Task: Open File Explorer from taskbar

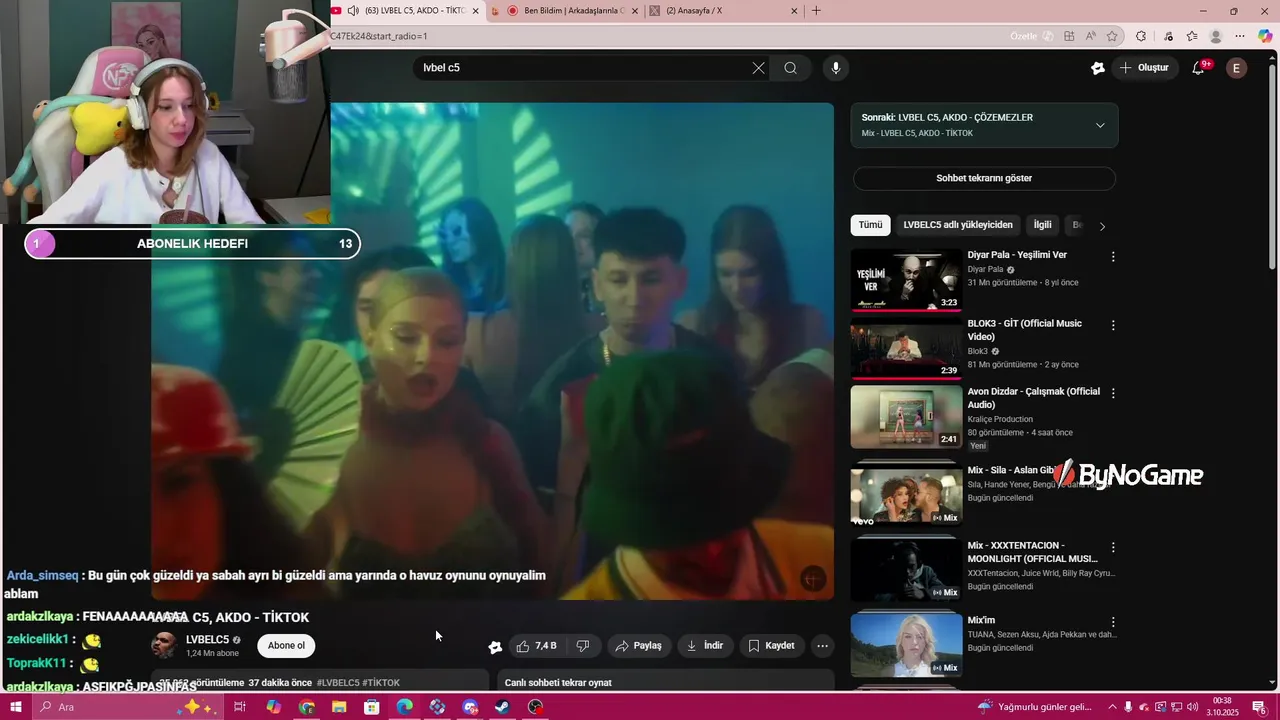Action: click(339, 707)
